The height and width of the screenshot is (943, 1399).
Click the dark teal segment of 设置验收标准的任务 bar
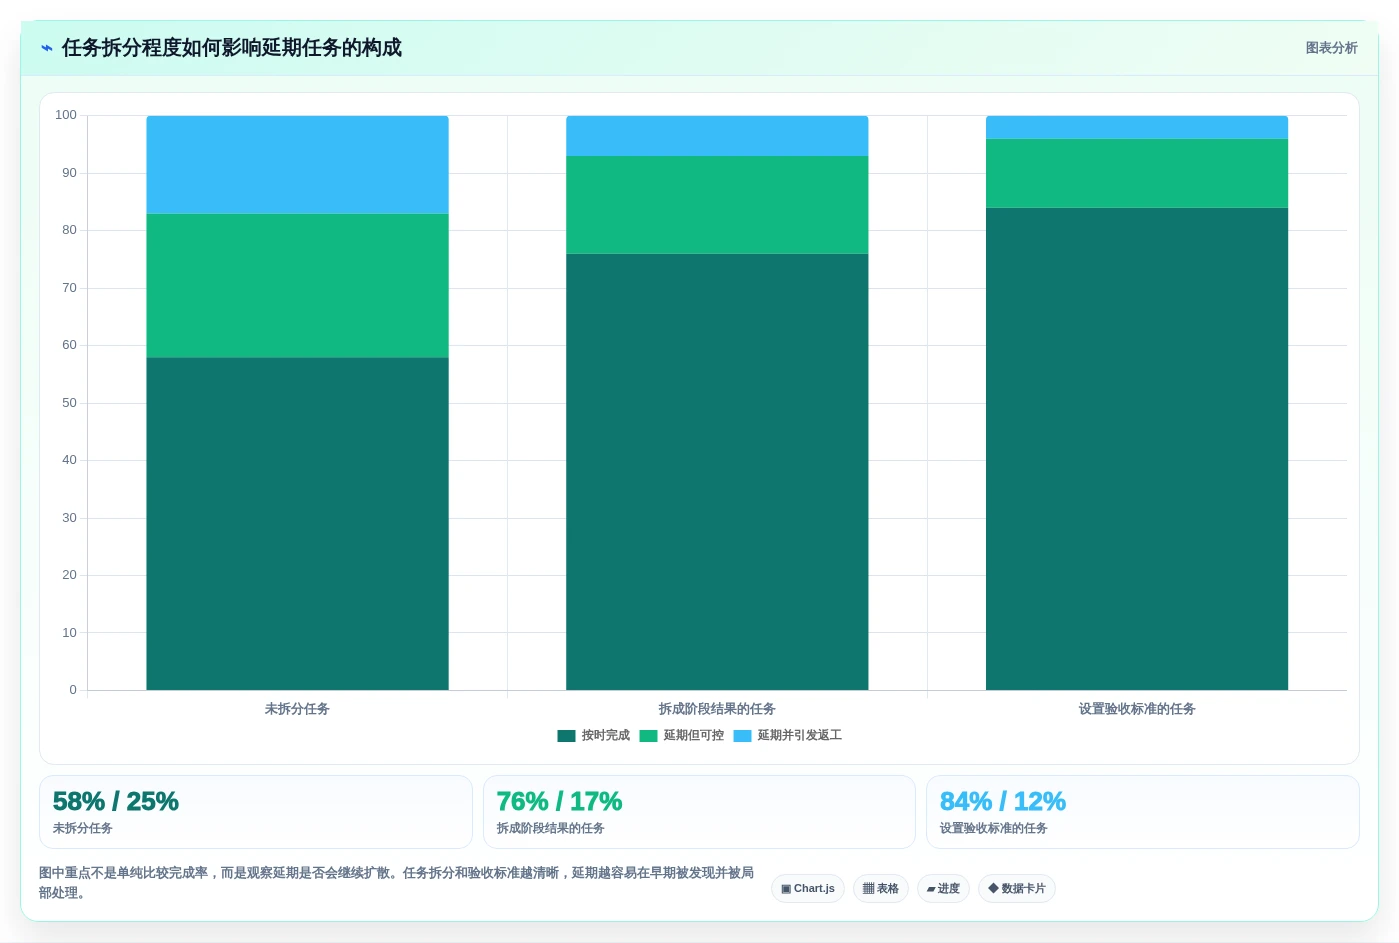tap(1137, 449)
